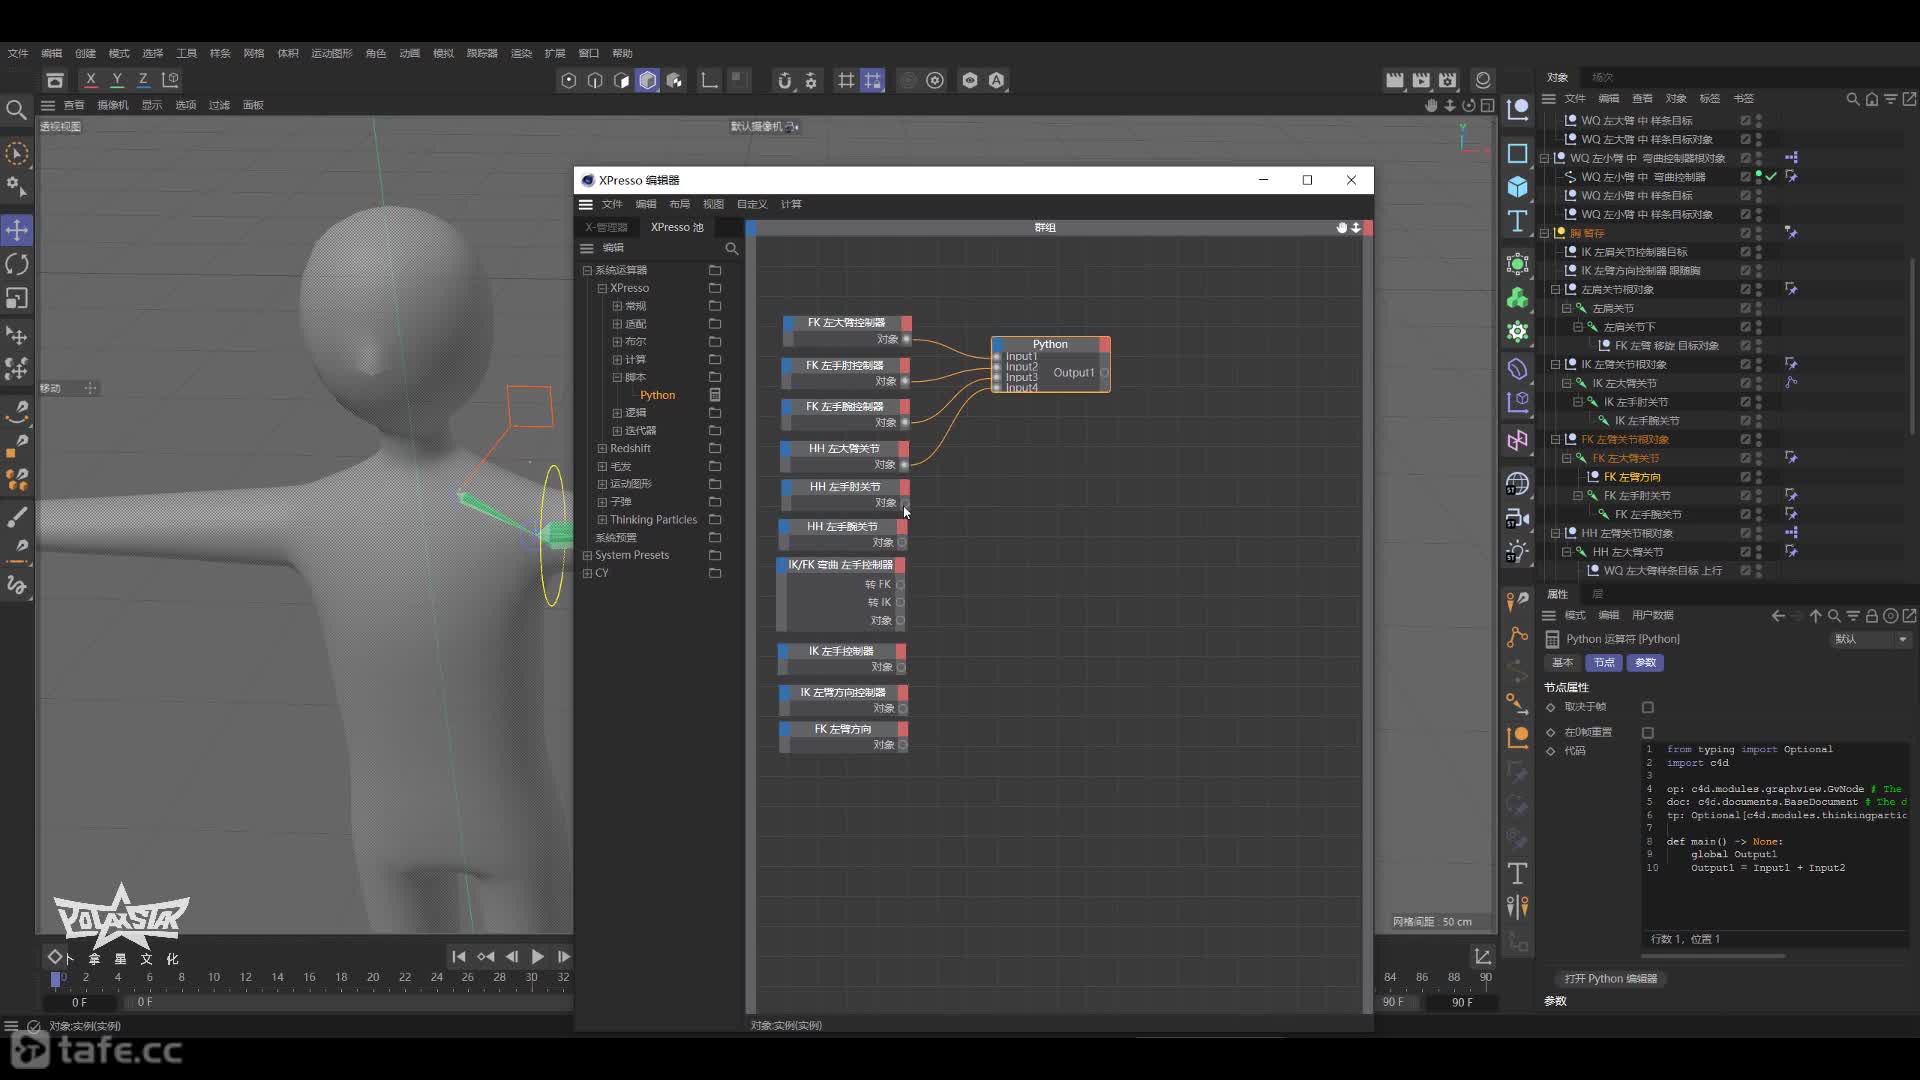Select the 参数 attribute tab button
Screen dimensions: 1920x1080
pos(1645,663)
